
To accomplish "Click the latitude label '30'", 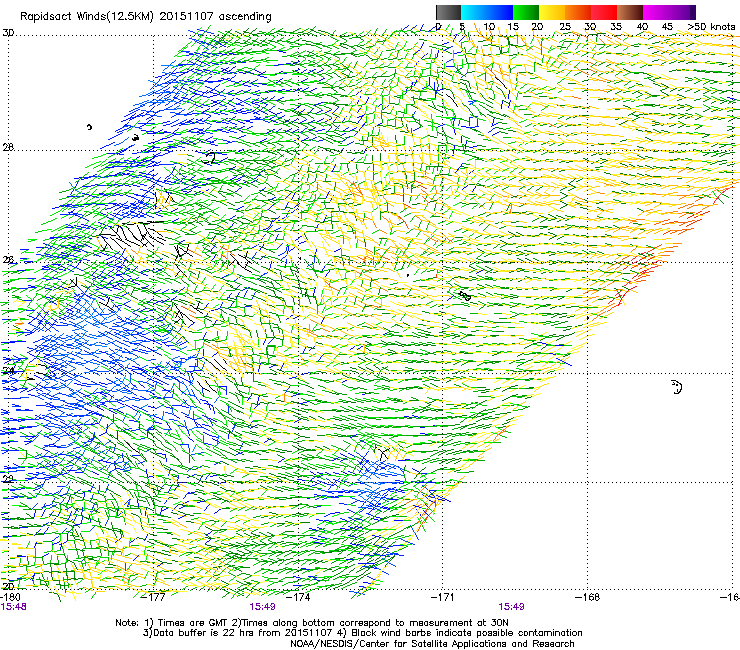I will pos(8,33).
